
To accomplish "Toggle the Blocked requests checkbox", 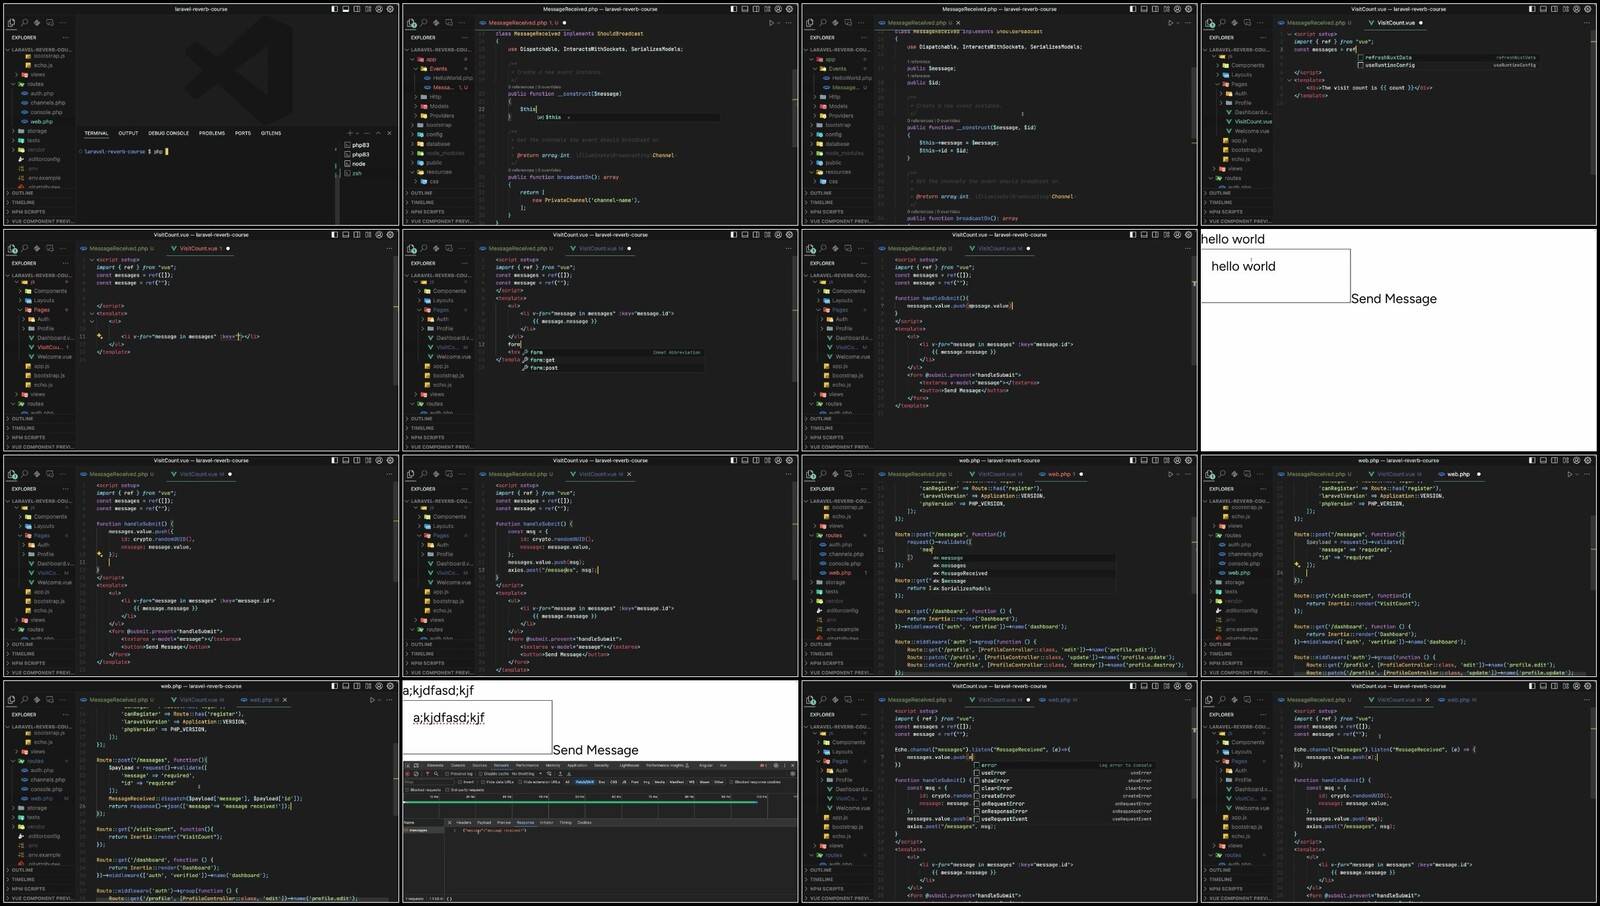I will point(407,790).
